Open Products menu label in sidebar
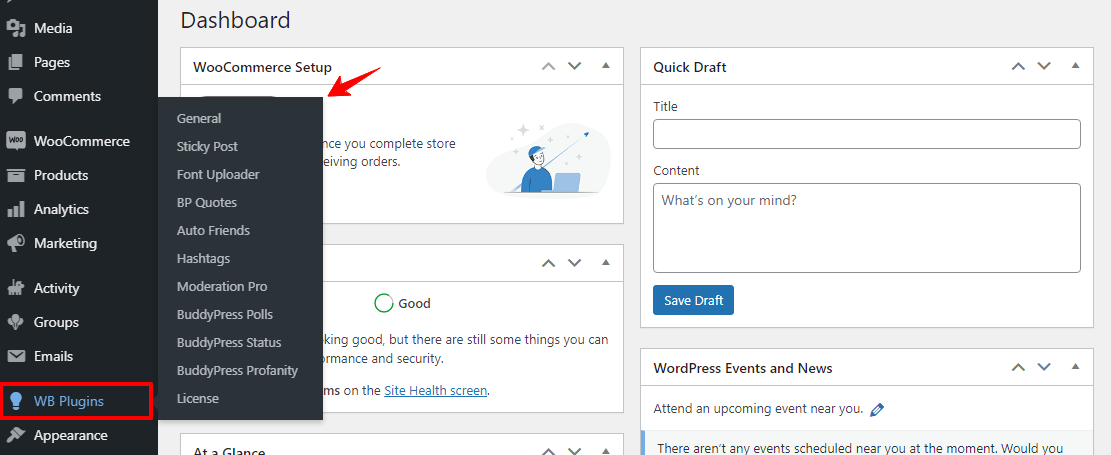1111x455 pixels. pyautogui.click(x=61, y=175)
